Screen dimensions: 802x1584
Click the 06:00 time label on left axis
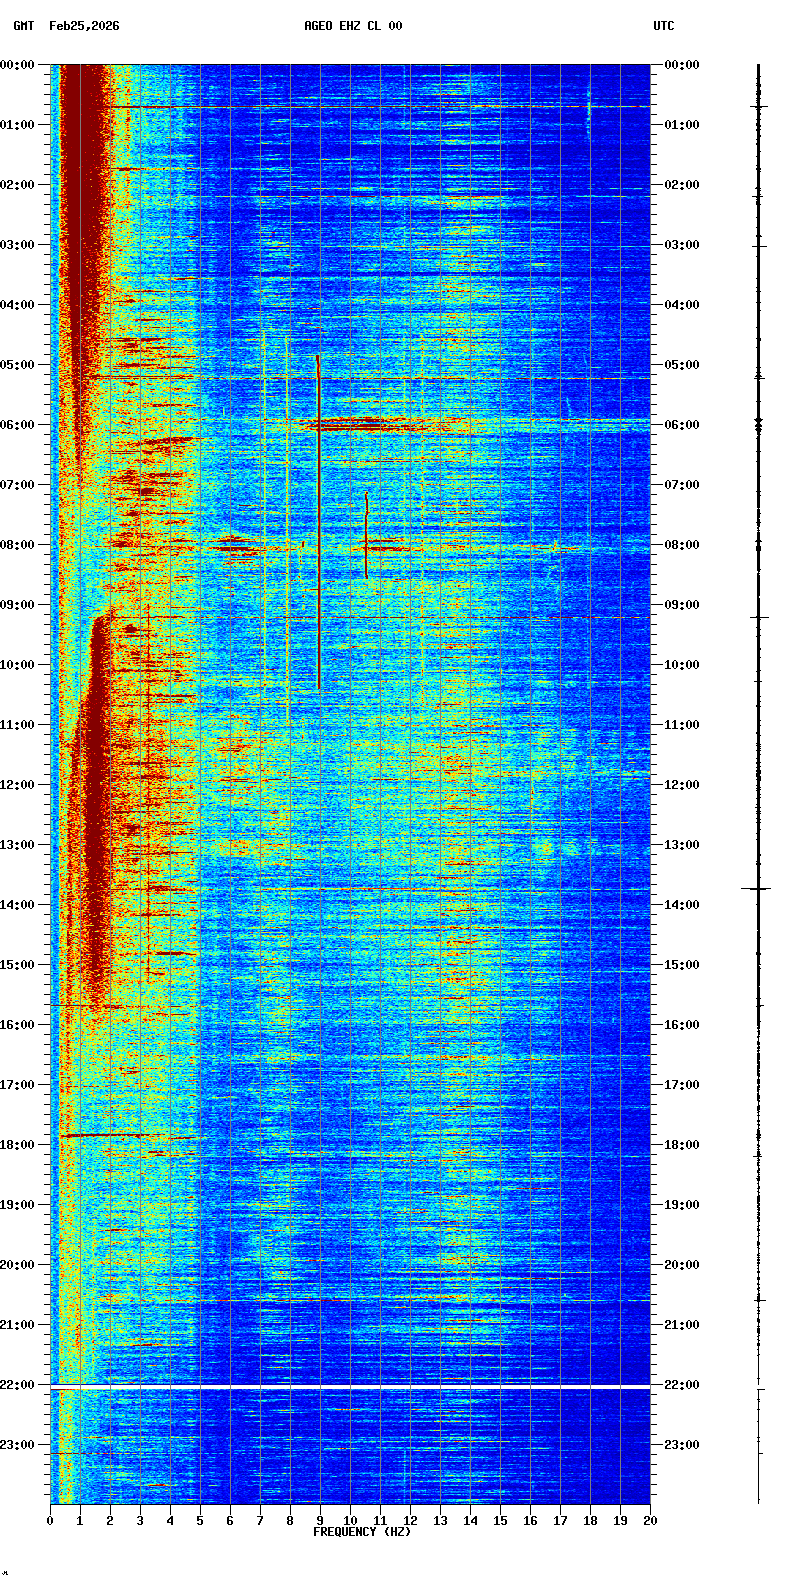click(x=18, y=425)
